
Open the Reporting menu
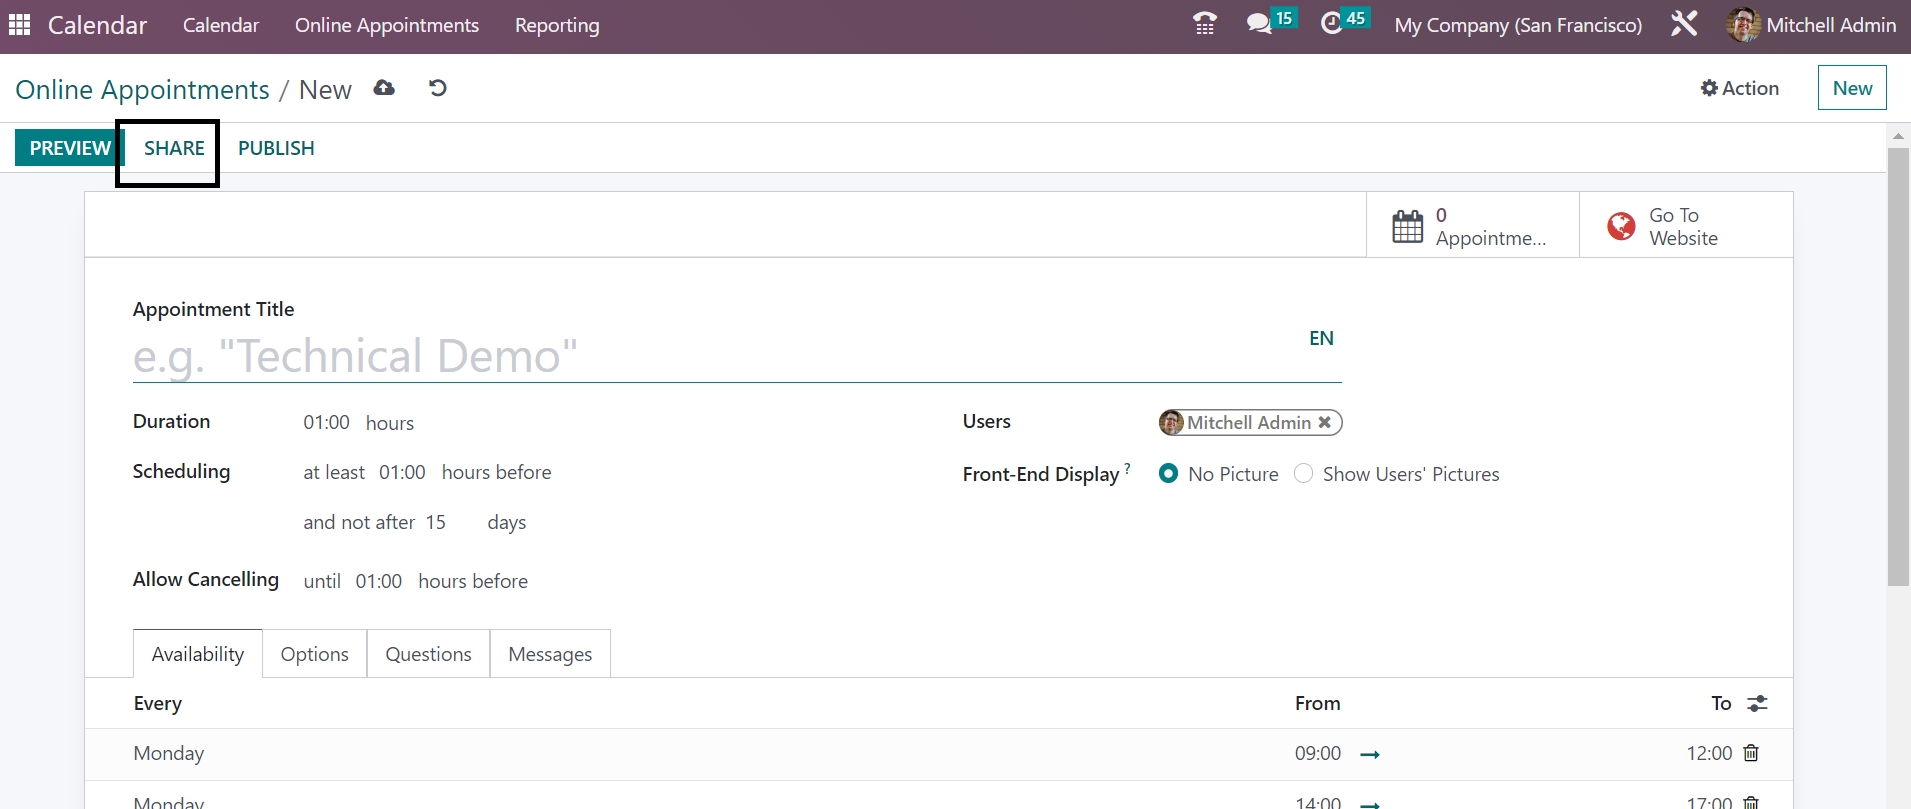pos(557,25)
